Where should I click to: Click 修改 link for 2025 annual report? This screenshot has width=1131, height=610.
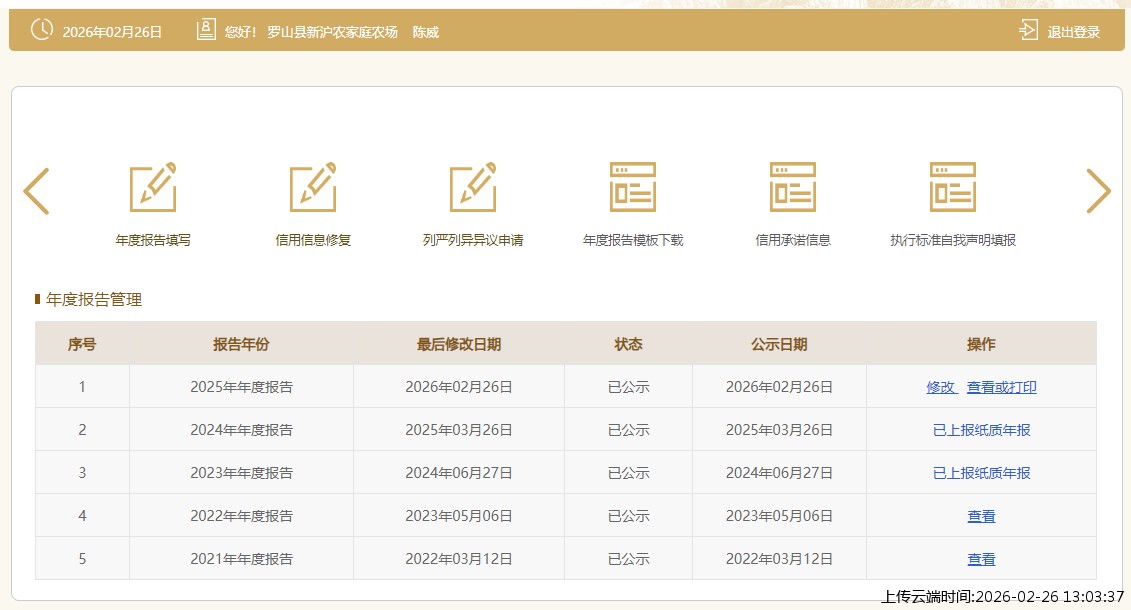(x=940, y=387)
